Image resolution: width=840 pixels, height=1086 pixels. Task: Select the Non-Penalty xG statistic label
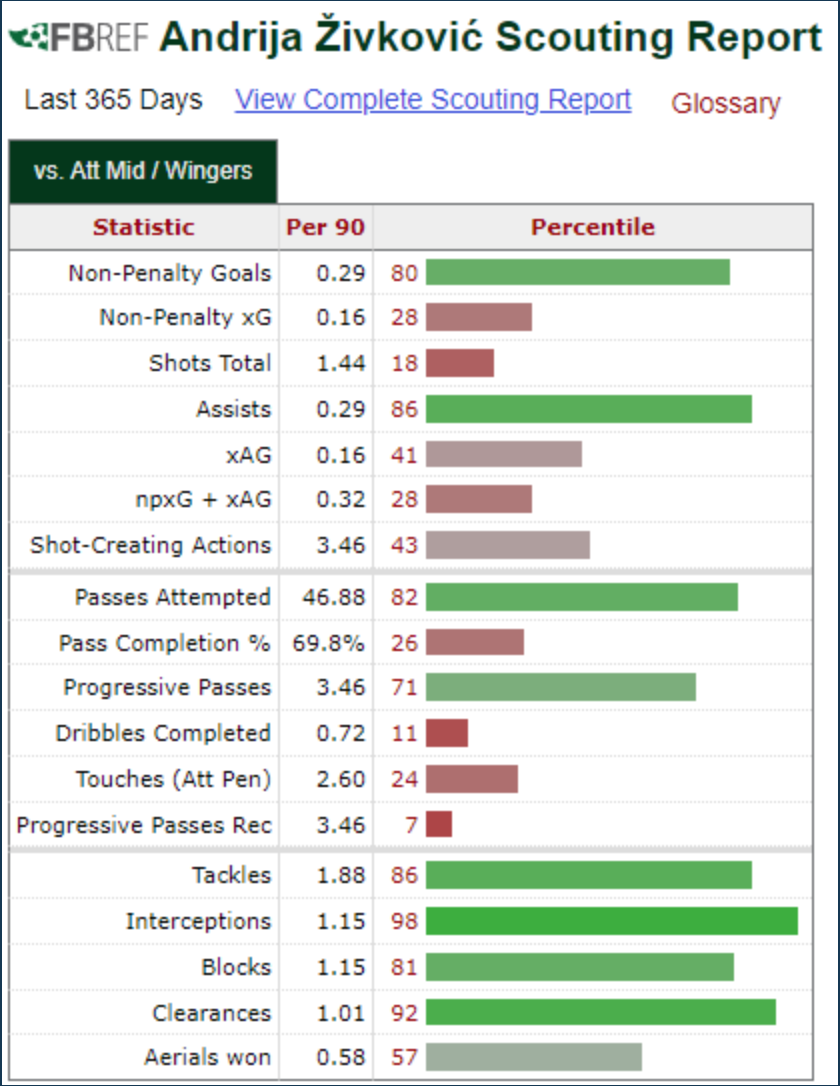[x=185, y=317]
